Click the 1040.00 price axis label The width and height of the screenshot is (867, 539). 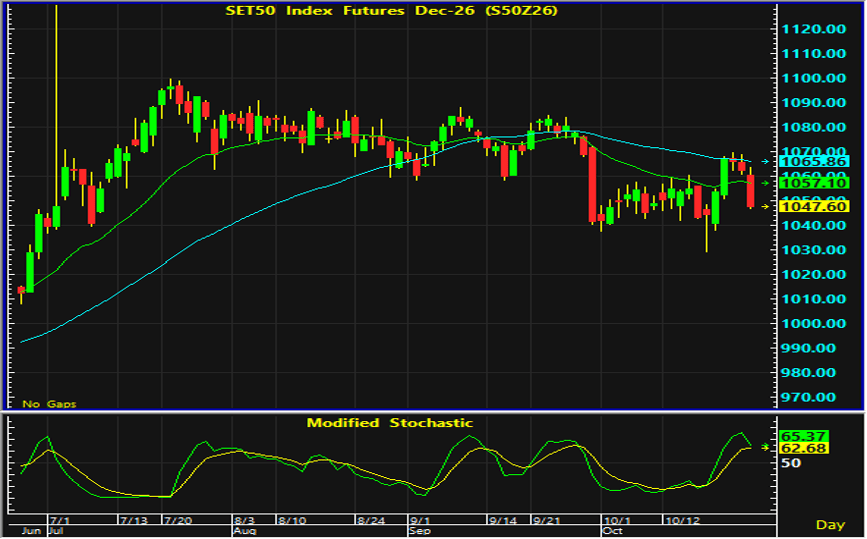[813, 226]
